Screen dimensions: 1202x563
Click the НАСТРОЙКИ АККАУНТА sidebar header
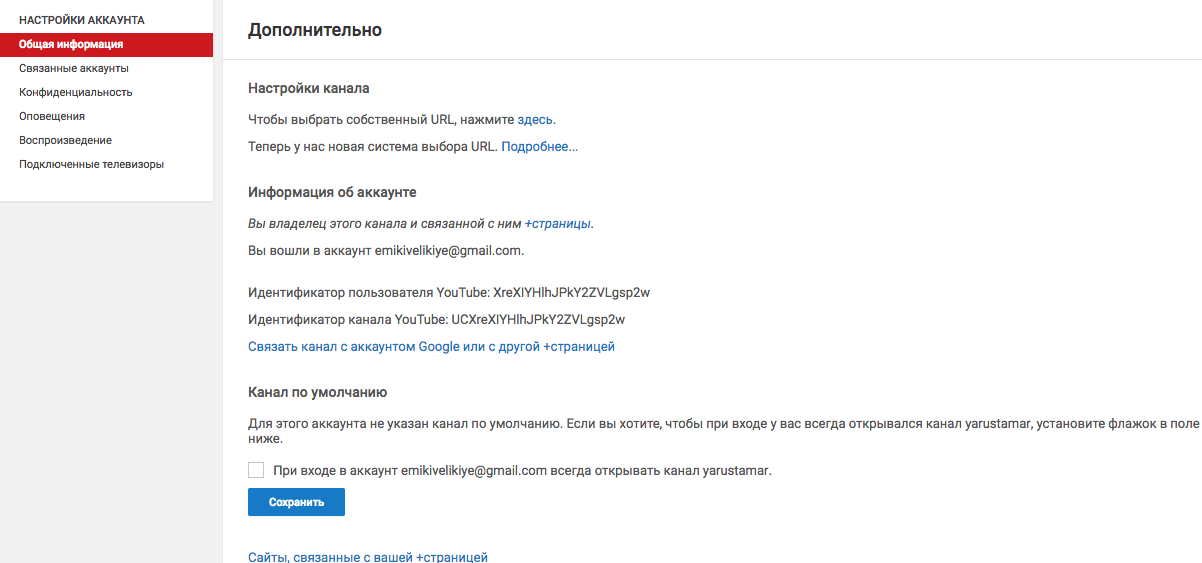(x=82, y=20)
